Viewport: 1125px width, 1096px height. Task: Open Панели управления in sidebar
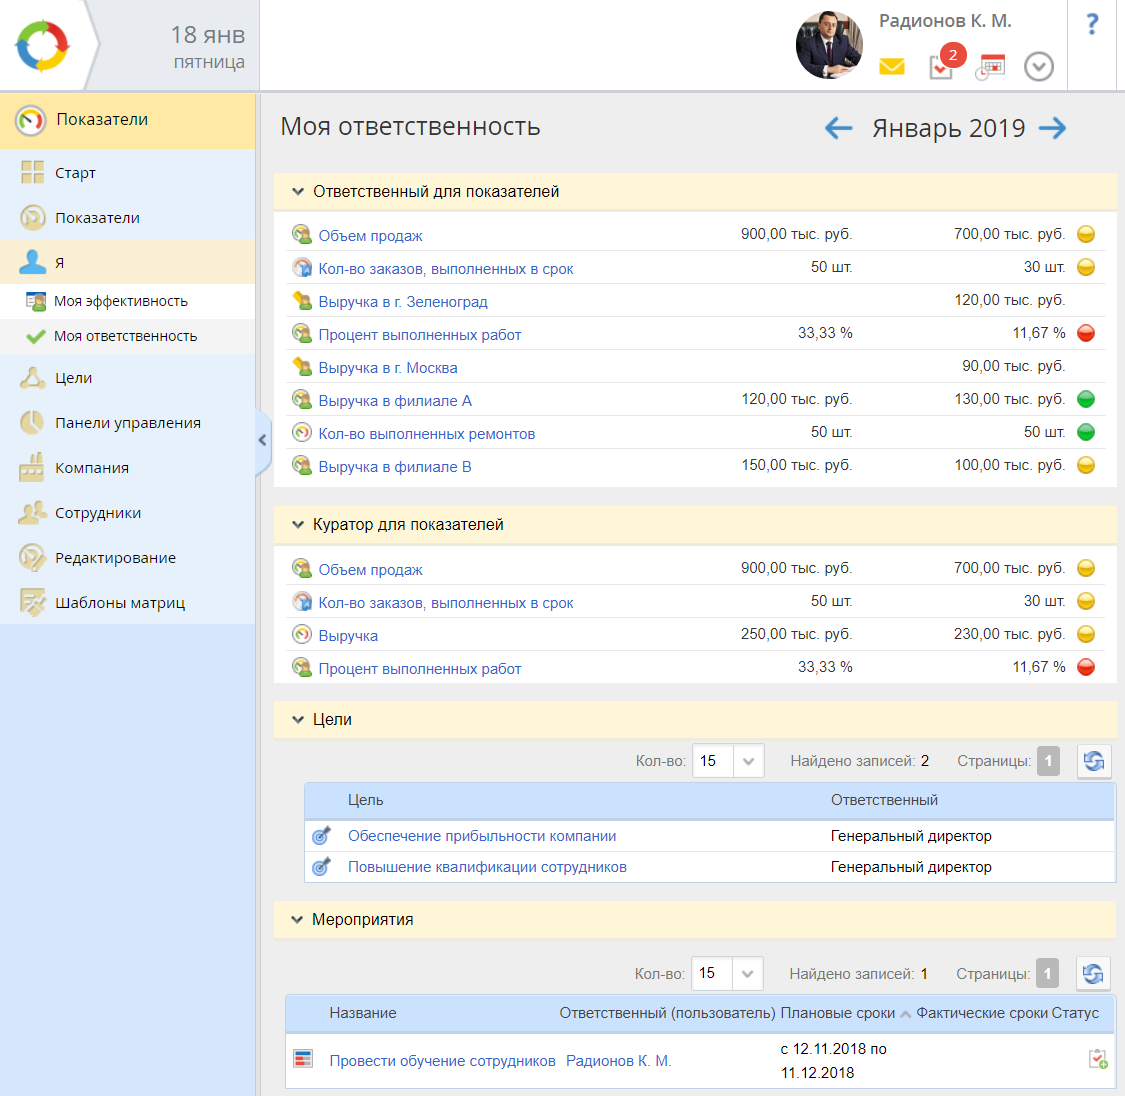127,423
